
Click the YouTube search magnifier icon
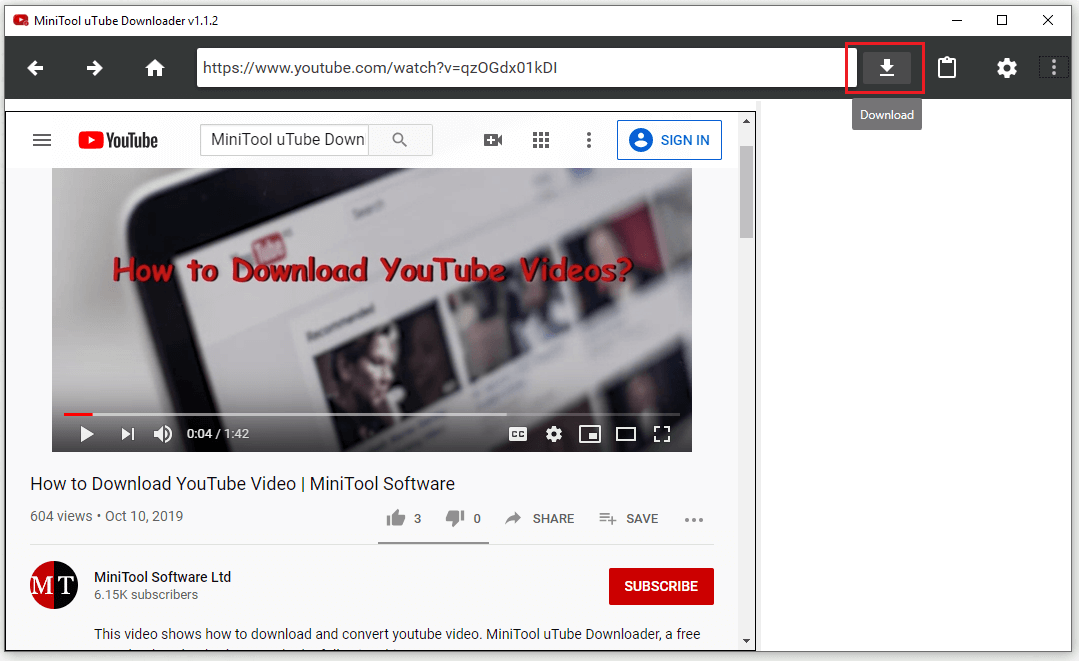coord(400,140)
